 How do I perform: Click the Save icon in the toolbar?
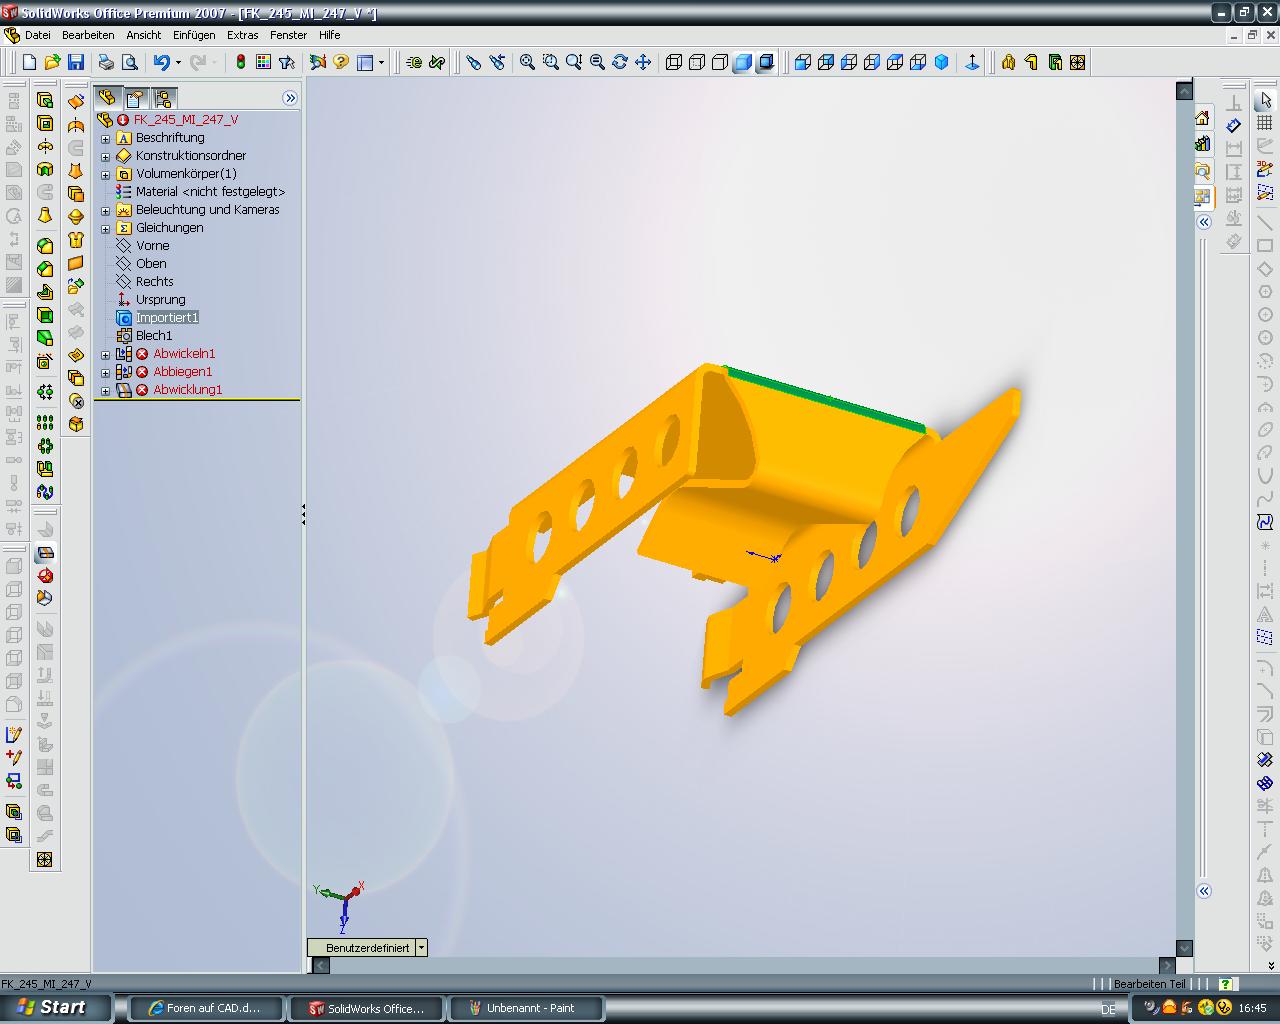pyautogui.click(x=75, y=62)
